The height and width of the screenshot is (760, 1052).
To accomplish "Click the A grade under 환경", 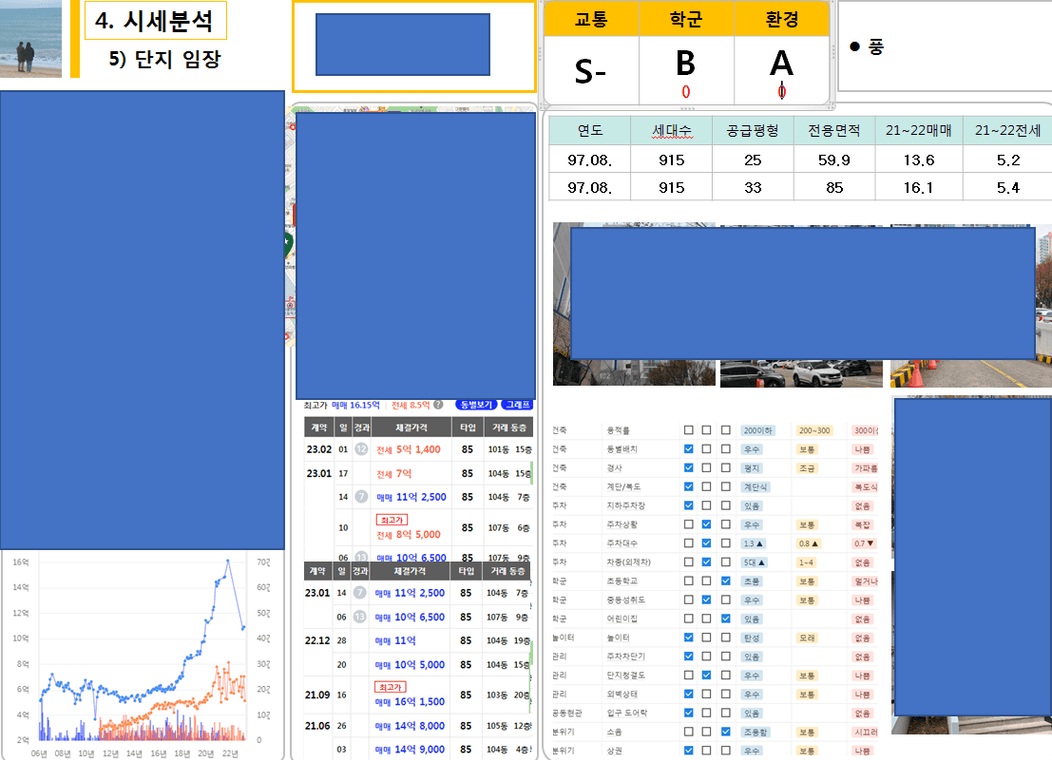I will point(782,64).
